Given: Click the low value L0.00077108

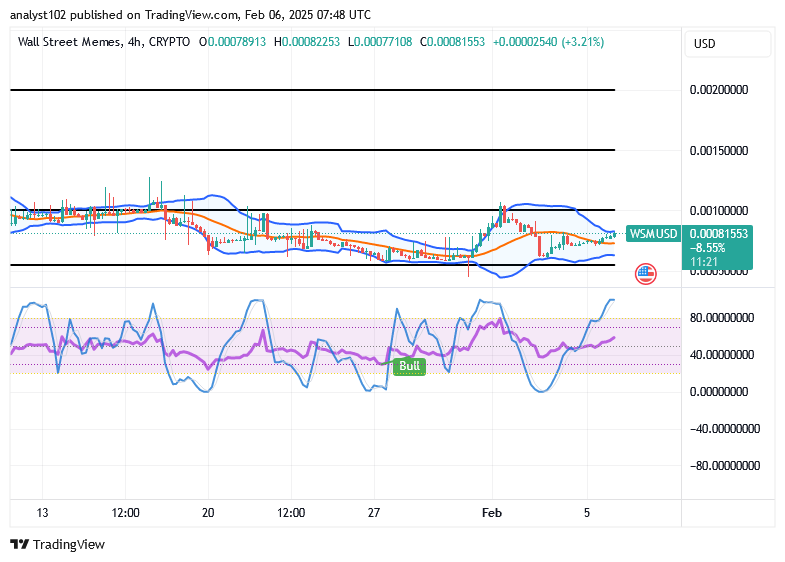Looking at the screenshot, I should (x=380, y=42).
